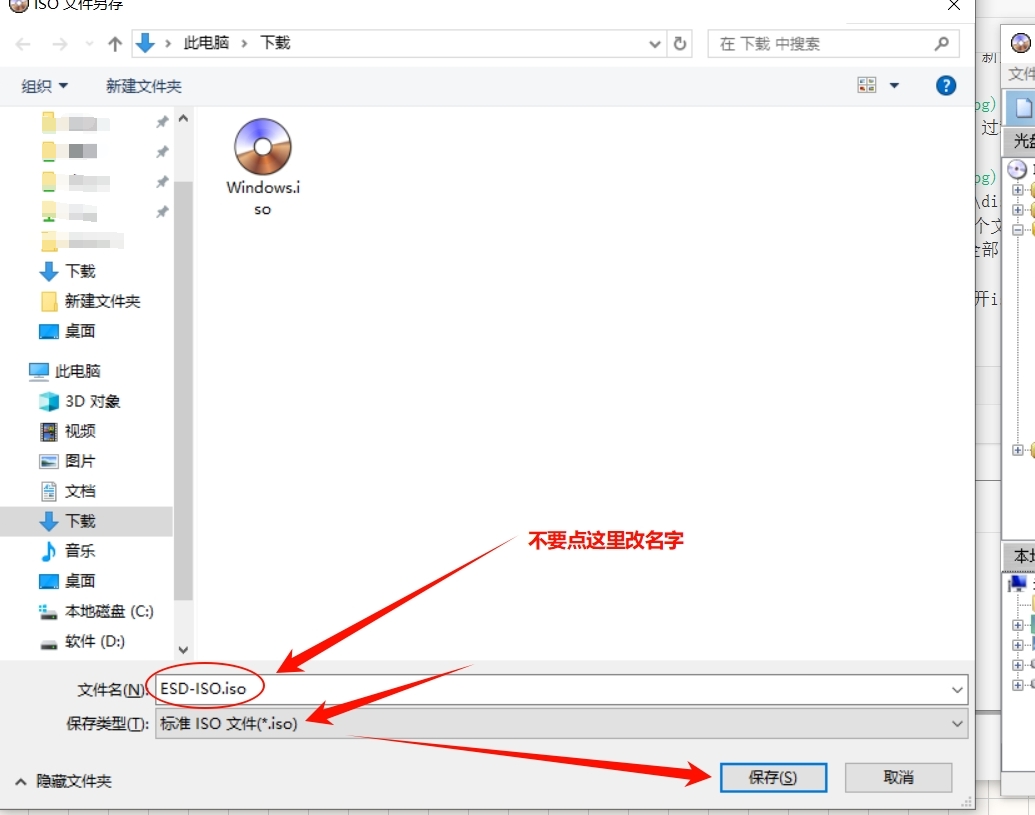This screenshot has height=815, width=1035.
Task: Click 新建文件夹 in the toolbar
Action: point(144,86)
